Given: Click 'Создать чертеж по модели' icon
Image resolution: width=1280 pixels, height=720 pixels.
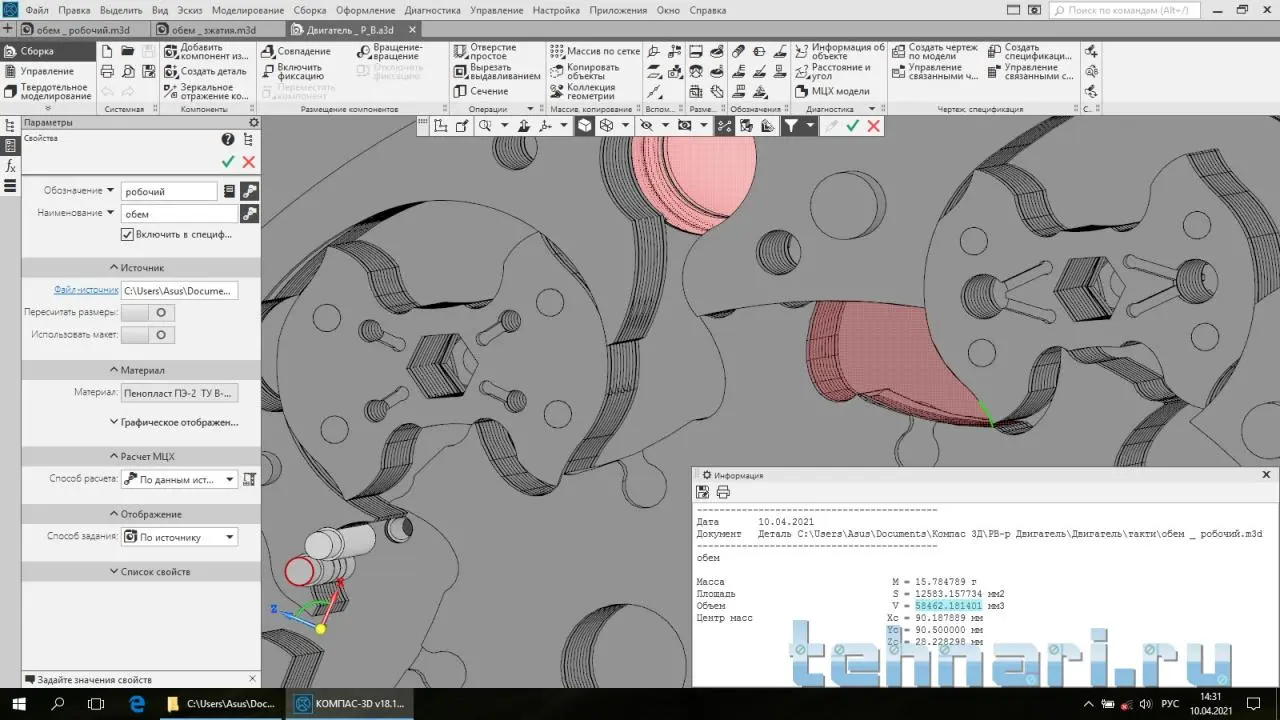Looking at the screenshot, I should click(898, 51).
